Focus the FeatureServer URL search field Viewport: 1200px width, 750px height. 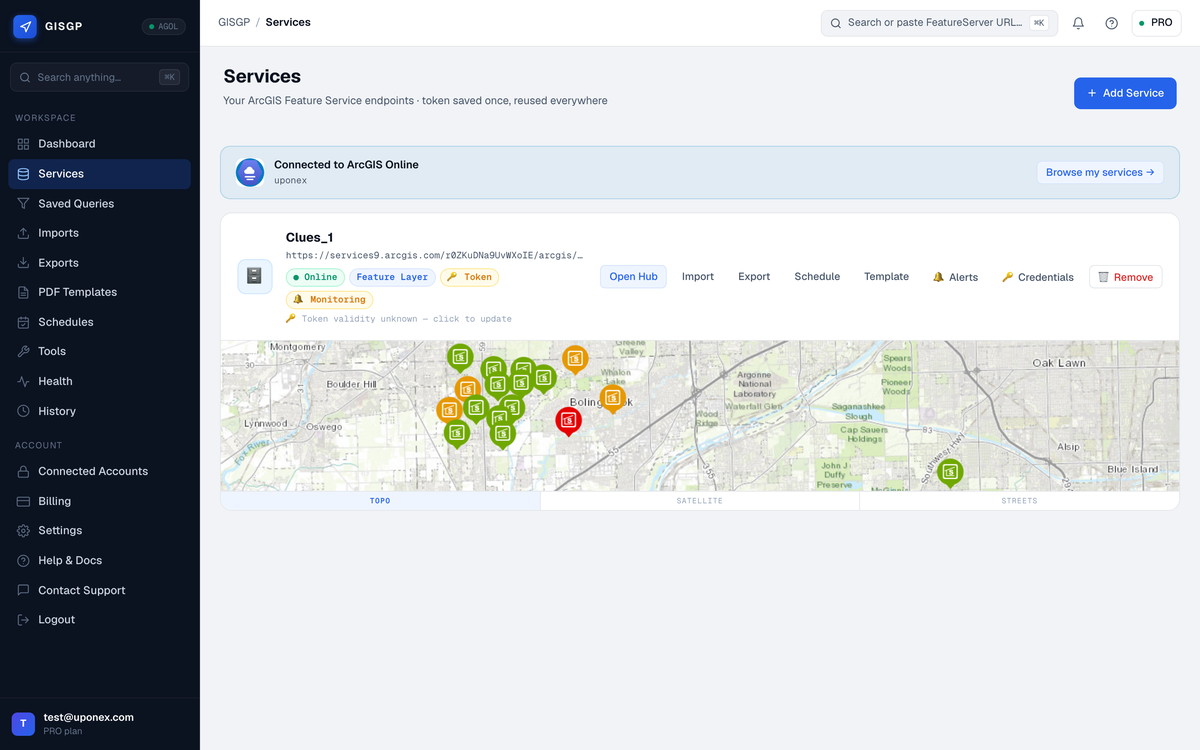point(939,23)
